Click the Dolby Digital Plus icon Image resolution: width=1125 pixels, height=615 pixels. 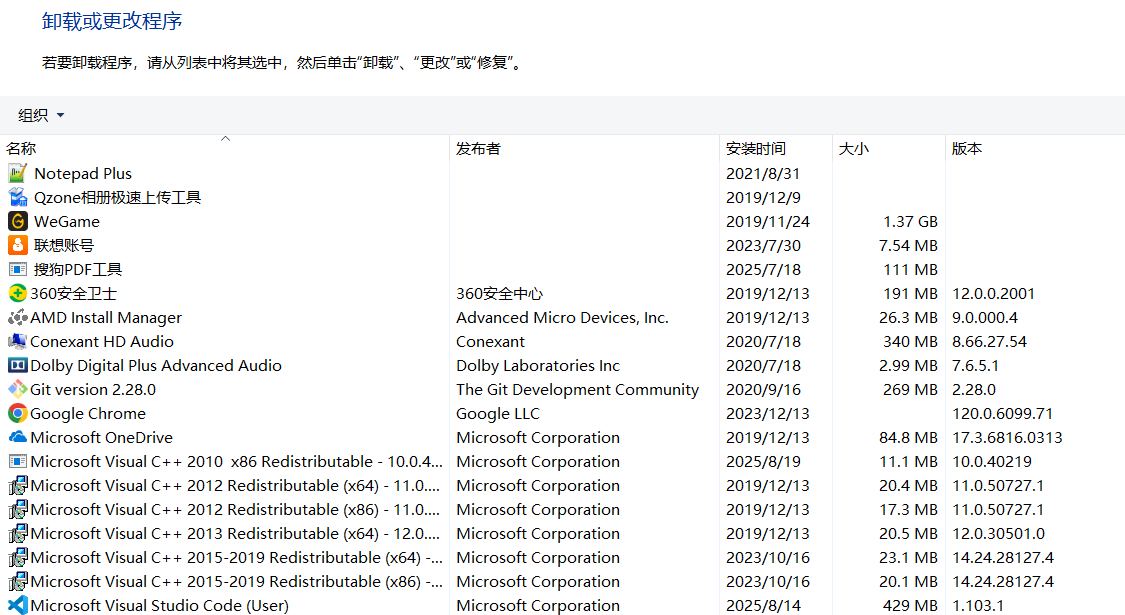click(x=17, y=365)
